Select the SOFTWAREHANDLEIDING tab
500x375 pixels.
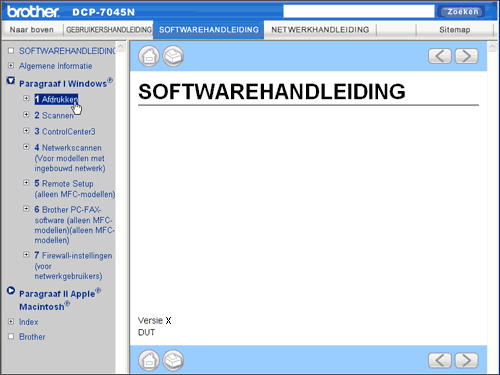coord(209,30)
